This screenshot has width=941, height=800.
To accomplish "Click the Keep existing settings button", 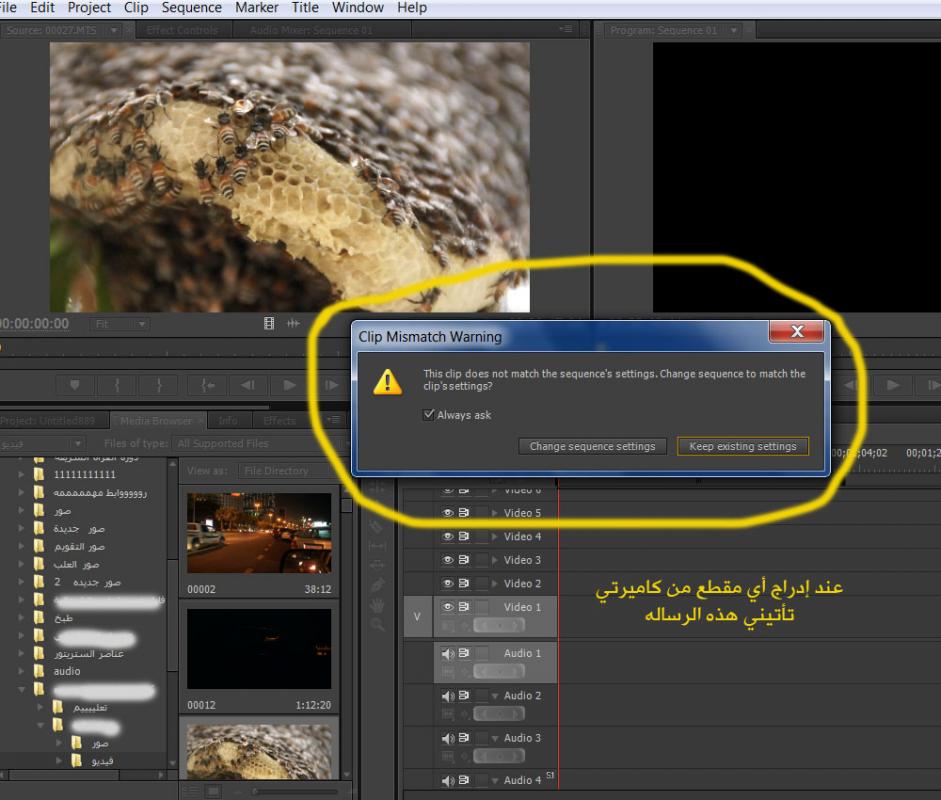I will 742,446.
